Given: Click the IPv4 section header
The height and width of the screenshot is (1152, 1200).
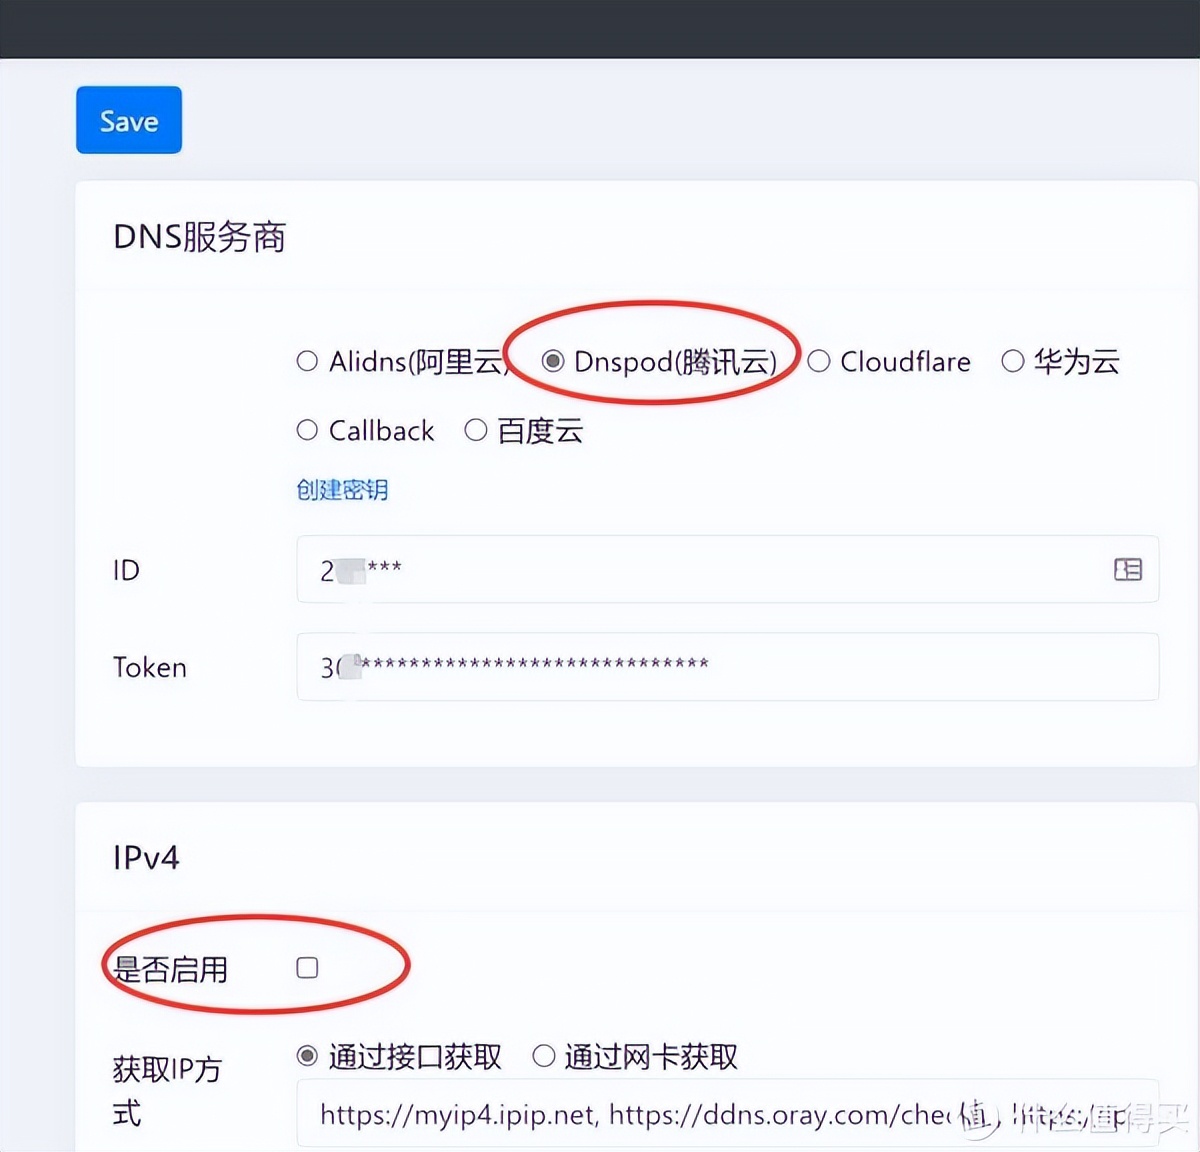Looking at the screenshot, I should pos(145,856).
